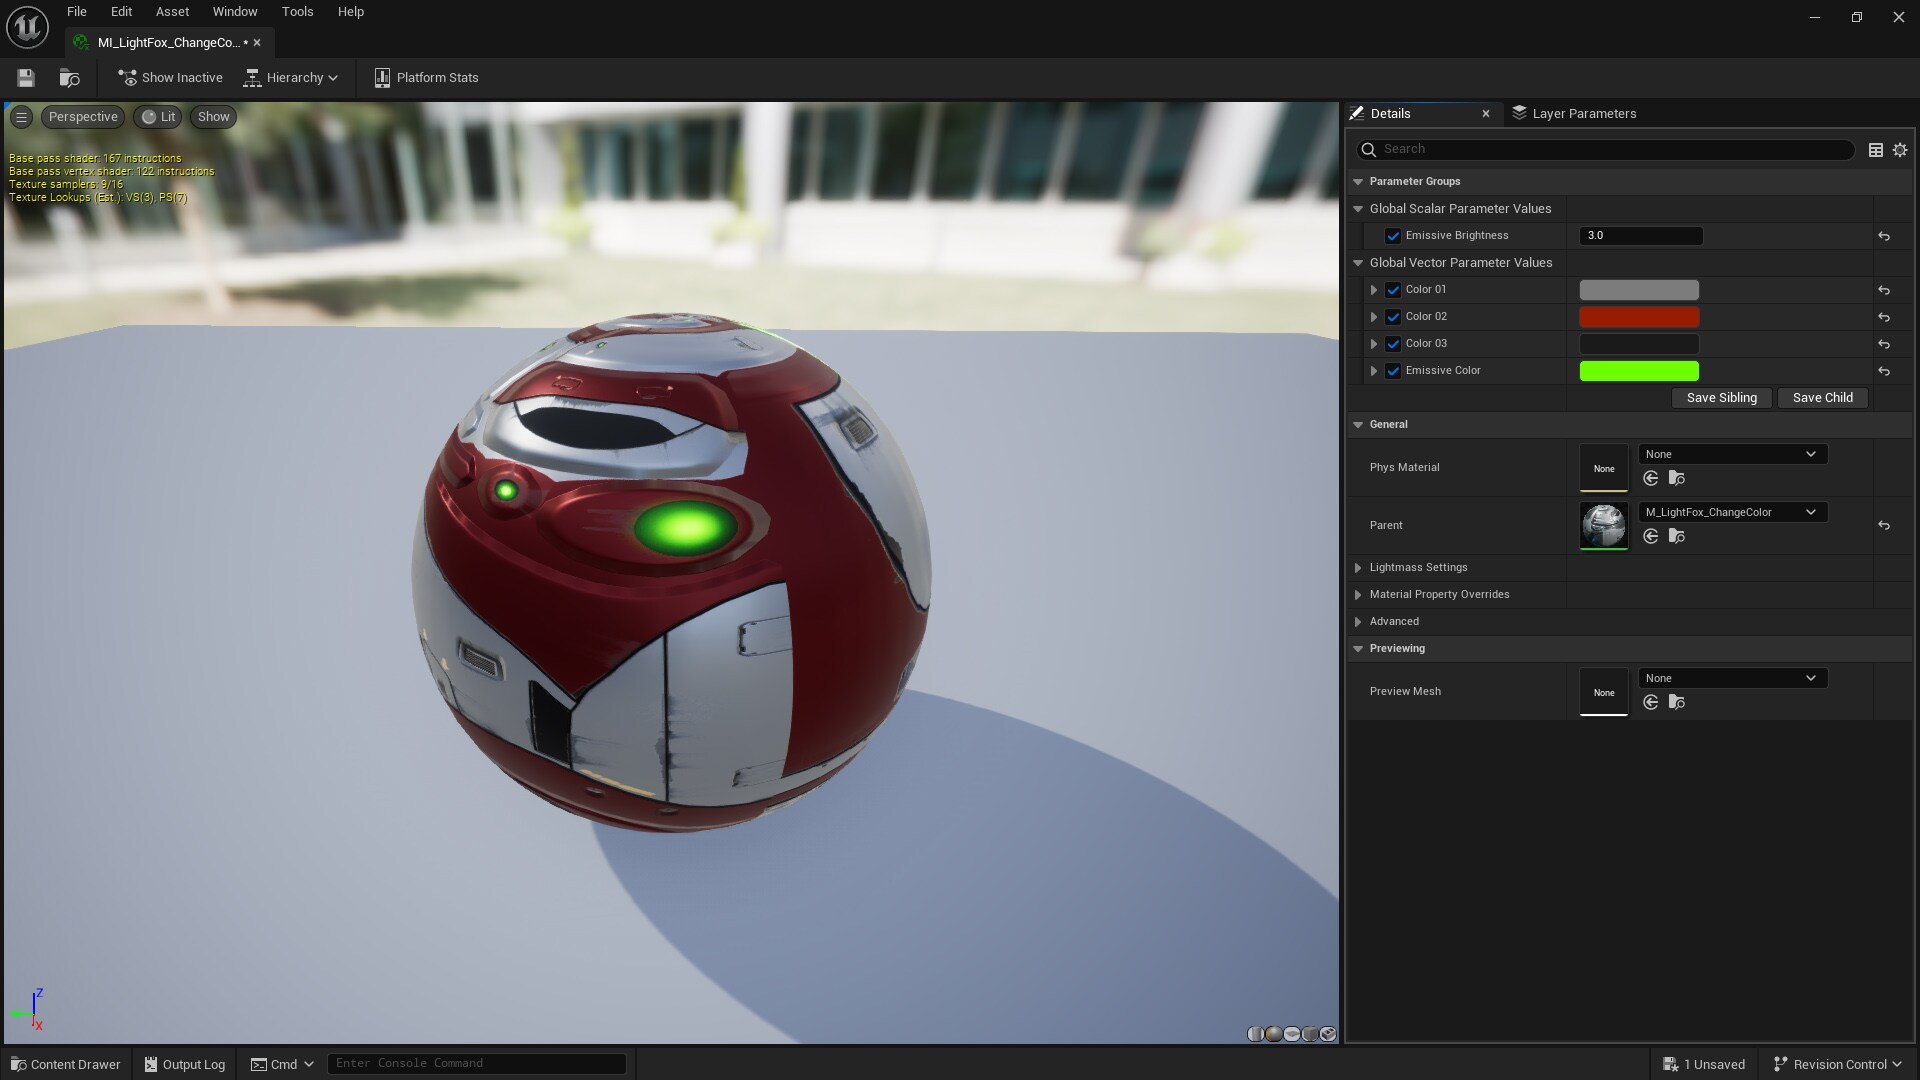Use arrow to assign selected Parent material
The height and width of the screenshot is (1080, 1920).
click(x=1651, y=536)
